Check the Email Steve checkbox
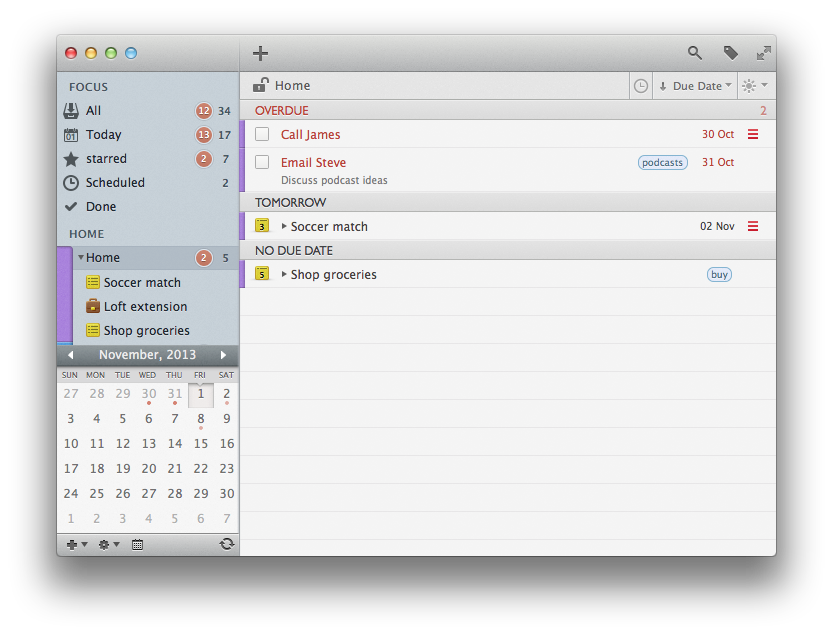833x635 pixels. tap(262, 162)
